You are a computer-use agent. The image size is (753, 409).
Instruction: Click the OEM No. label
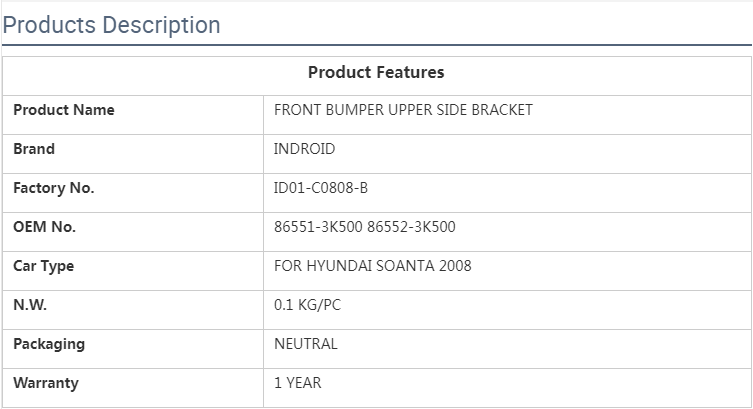(44, 227)
